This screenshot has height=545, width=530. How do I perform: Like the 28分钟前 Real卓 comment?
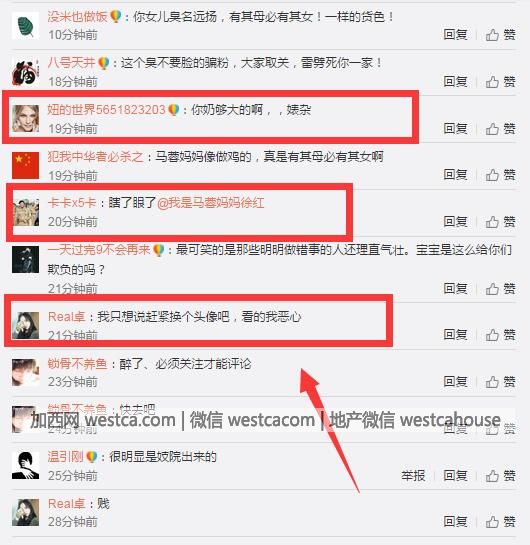(500, 521)
